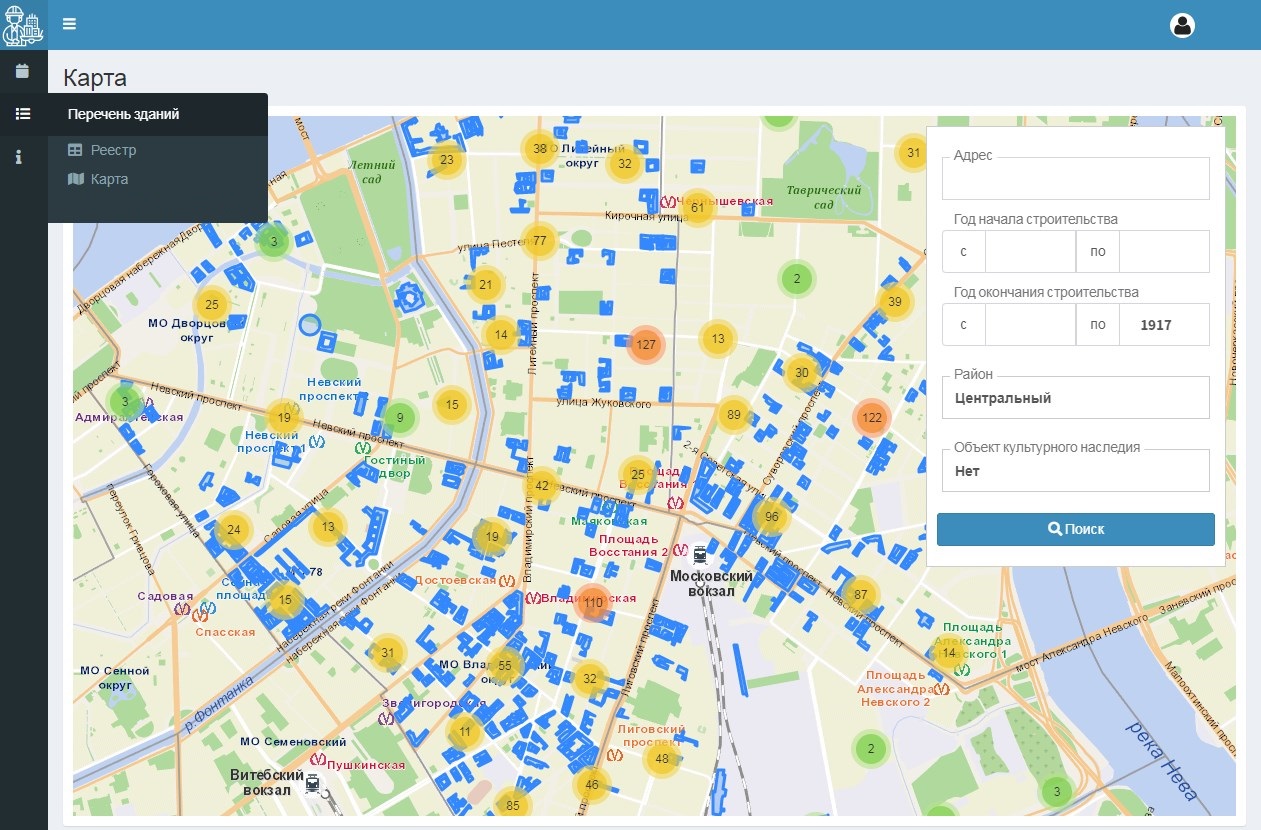
Task: Click yellow cluster marker 96
Action: tap(770, 516)
